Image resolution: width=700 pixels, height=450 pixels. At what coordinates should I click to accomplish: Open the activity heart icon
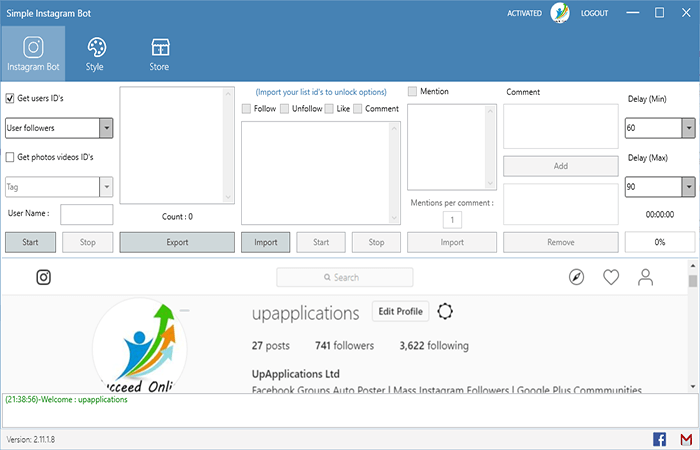611,277
